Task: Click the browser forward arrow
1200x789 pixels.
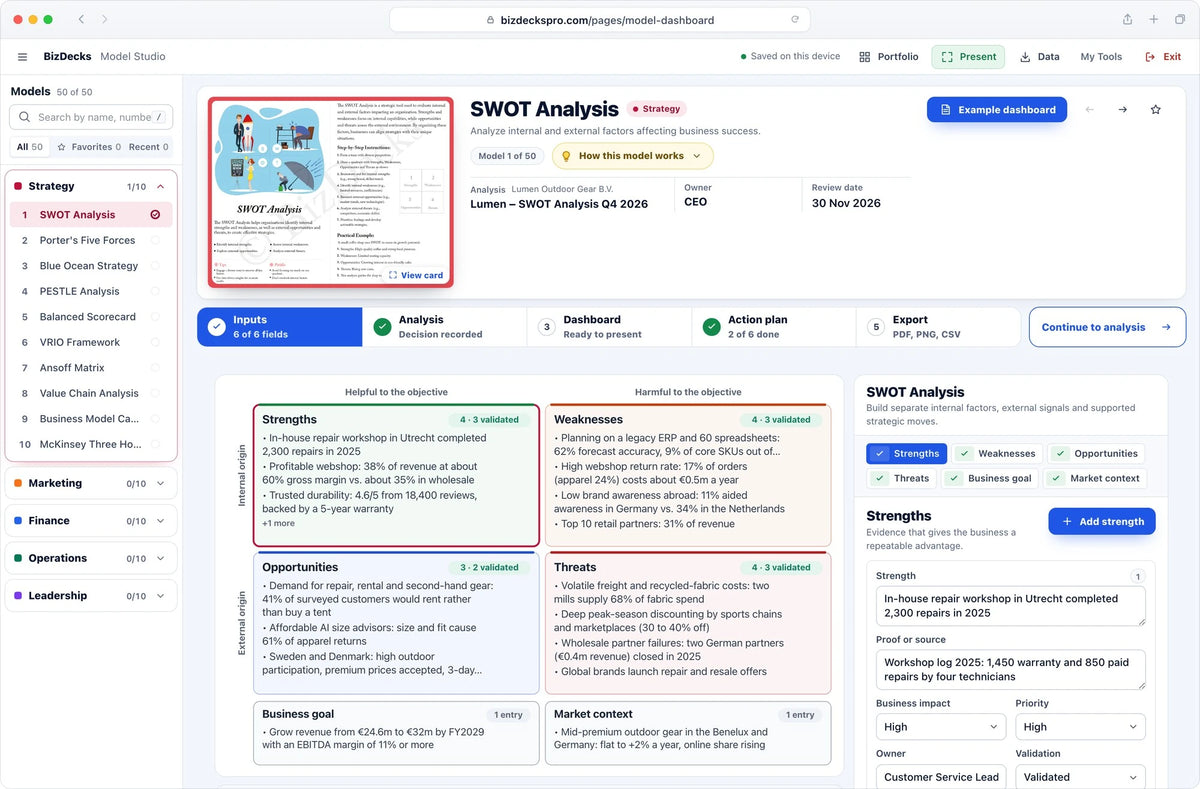Action: click(x=105, y=19)
